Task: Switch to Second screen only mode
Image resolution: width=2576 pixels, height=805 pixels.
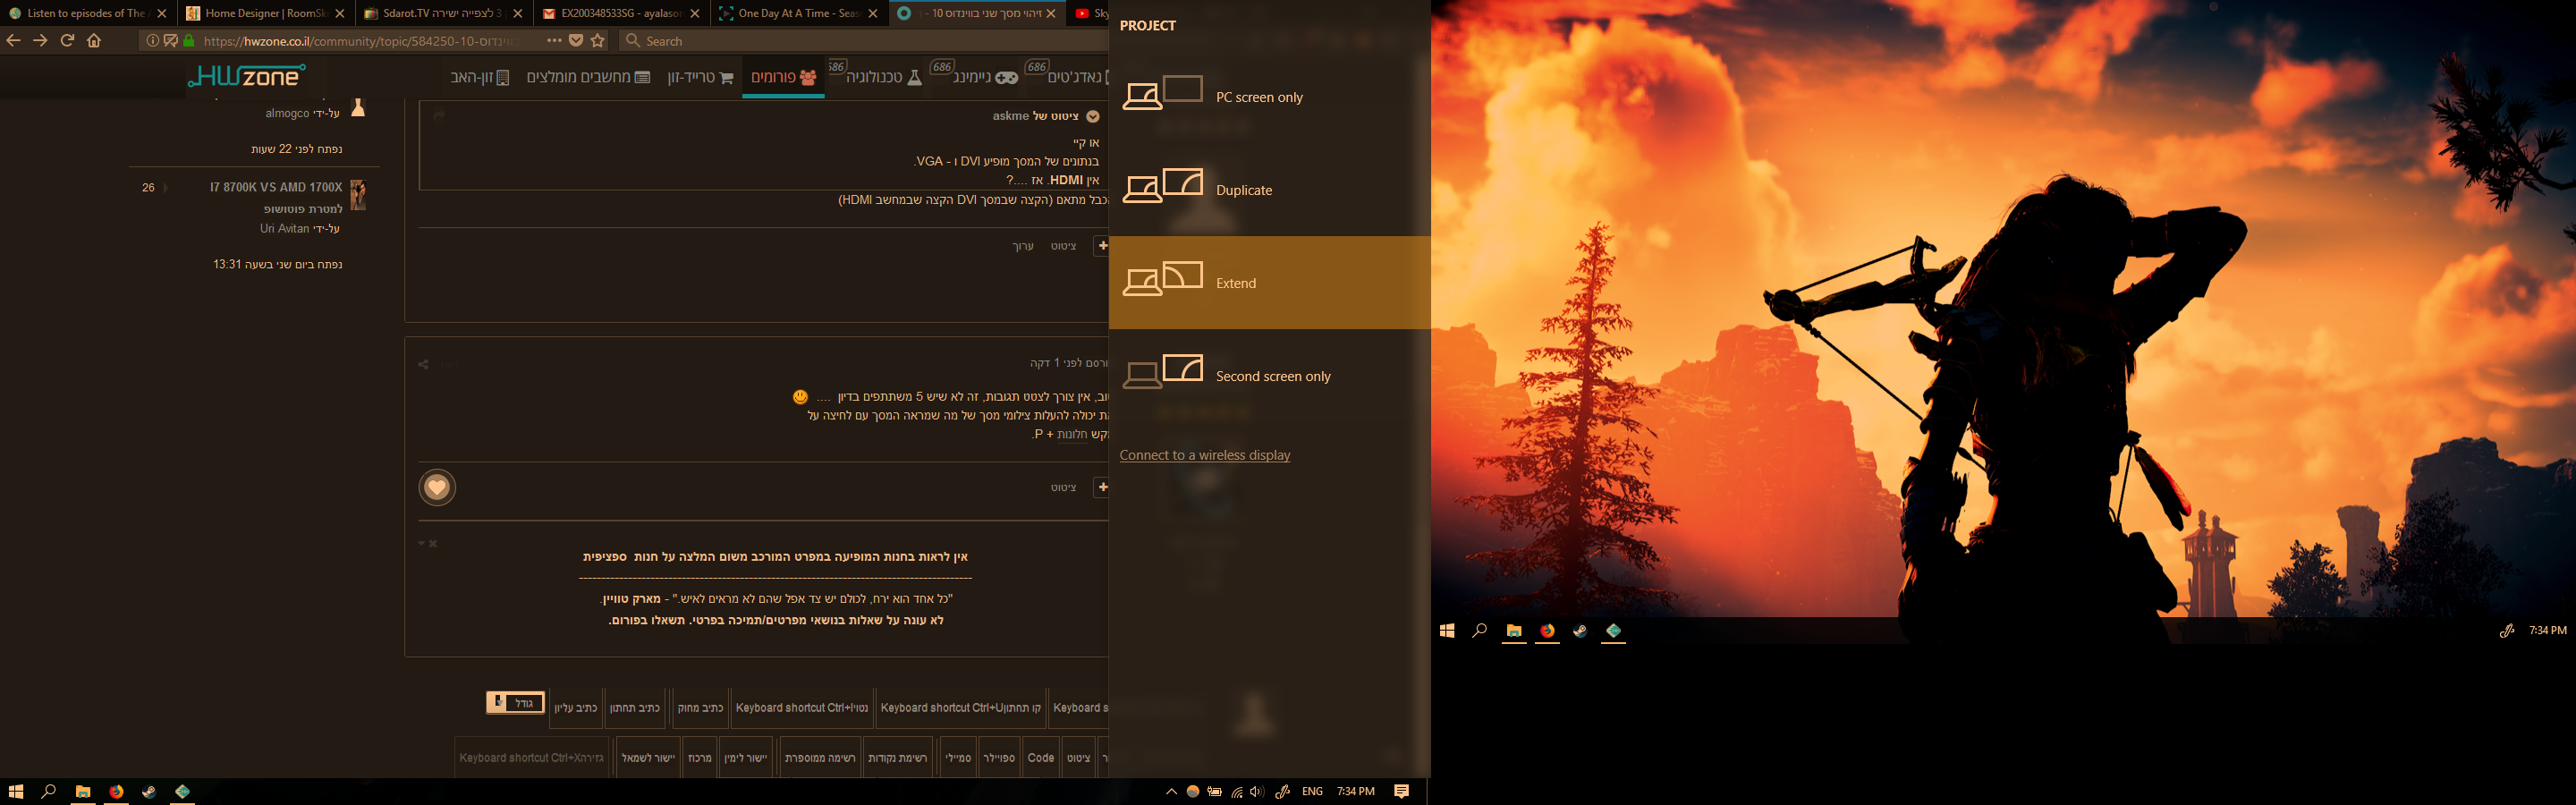Action: (x=1269, y=376)
